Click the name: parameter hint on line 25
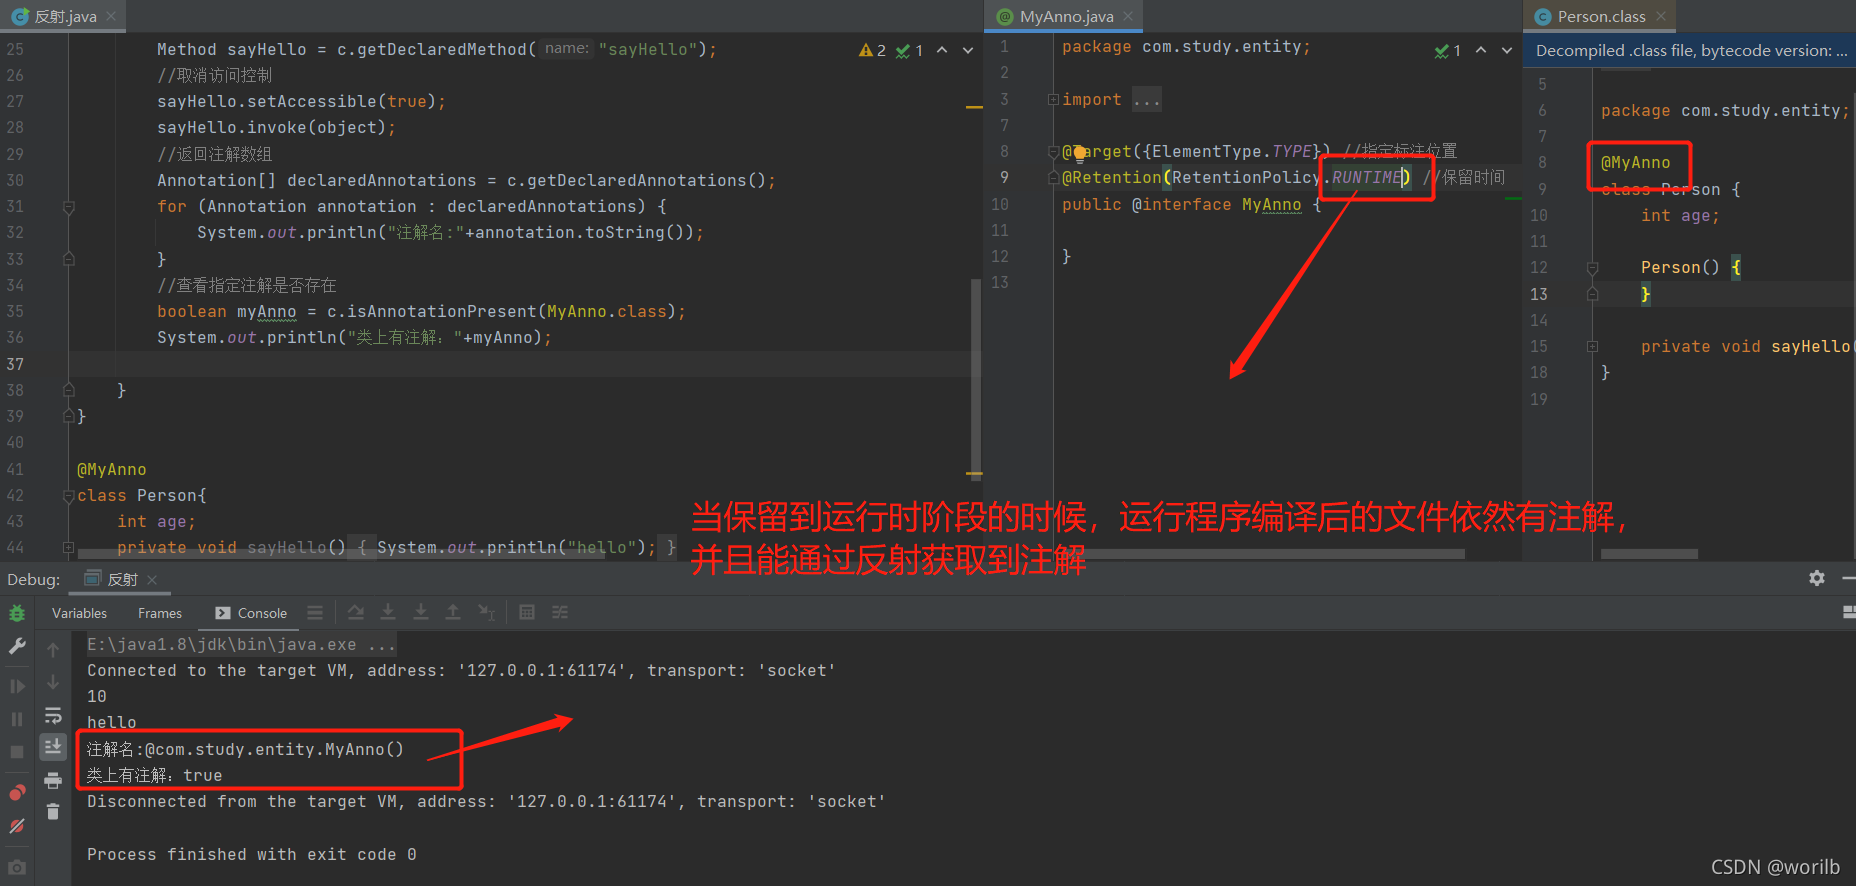This screenshot has height=886, width=1856. click(567, 48)
